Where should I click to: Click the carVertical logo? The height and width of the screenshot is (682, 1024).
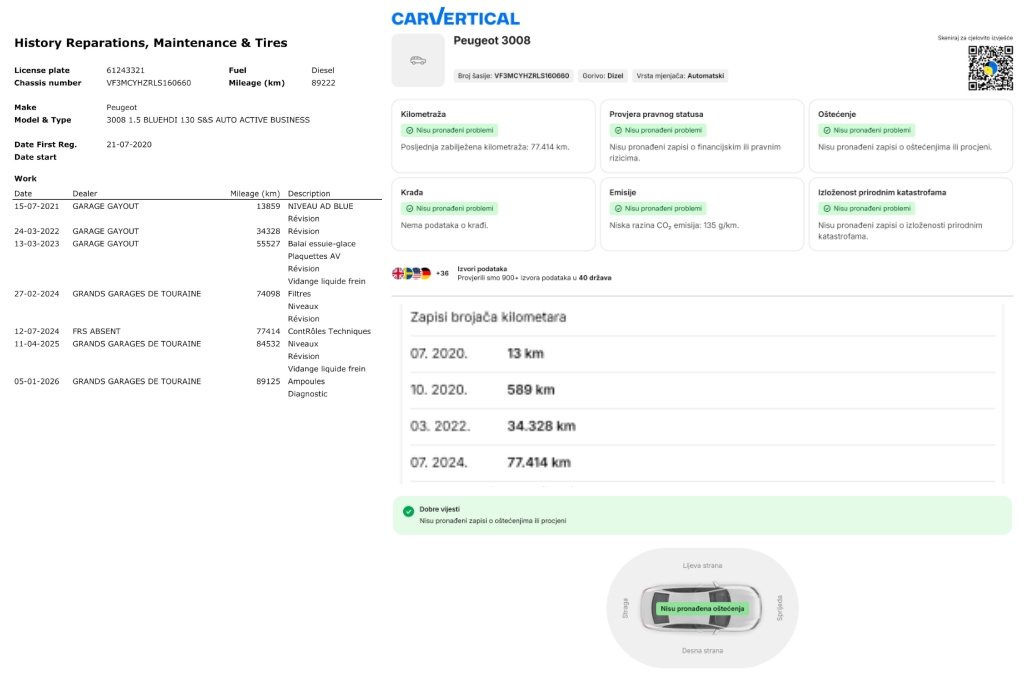pos(455,17)
